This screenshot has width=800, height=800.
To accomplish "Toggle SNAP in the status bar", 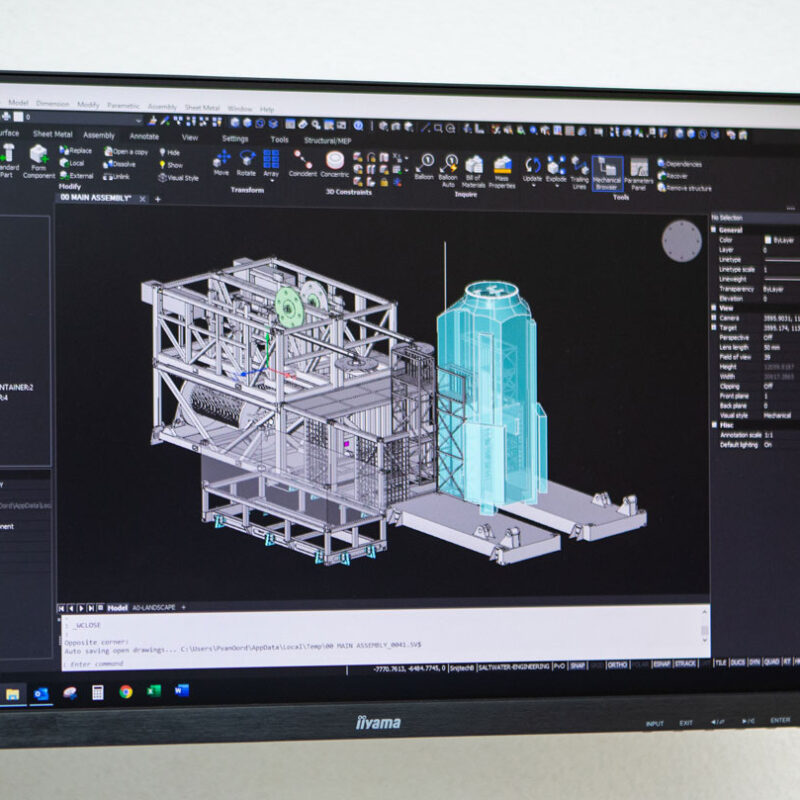I will (x=577, y=664).
